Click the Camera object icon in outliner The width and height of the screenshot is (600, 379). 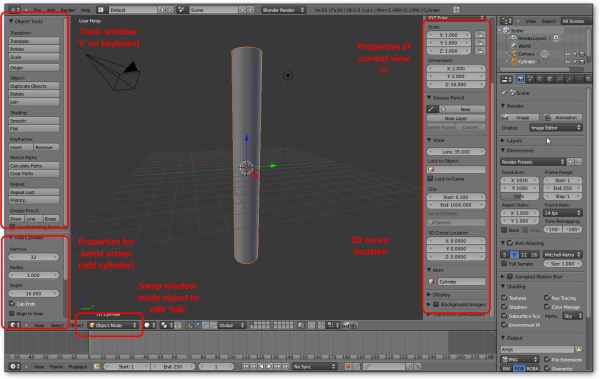[514, 54]
